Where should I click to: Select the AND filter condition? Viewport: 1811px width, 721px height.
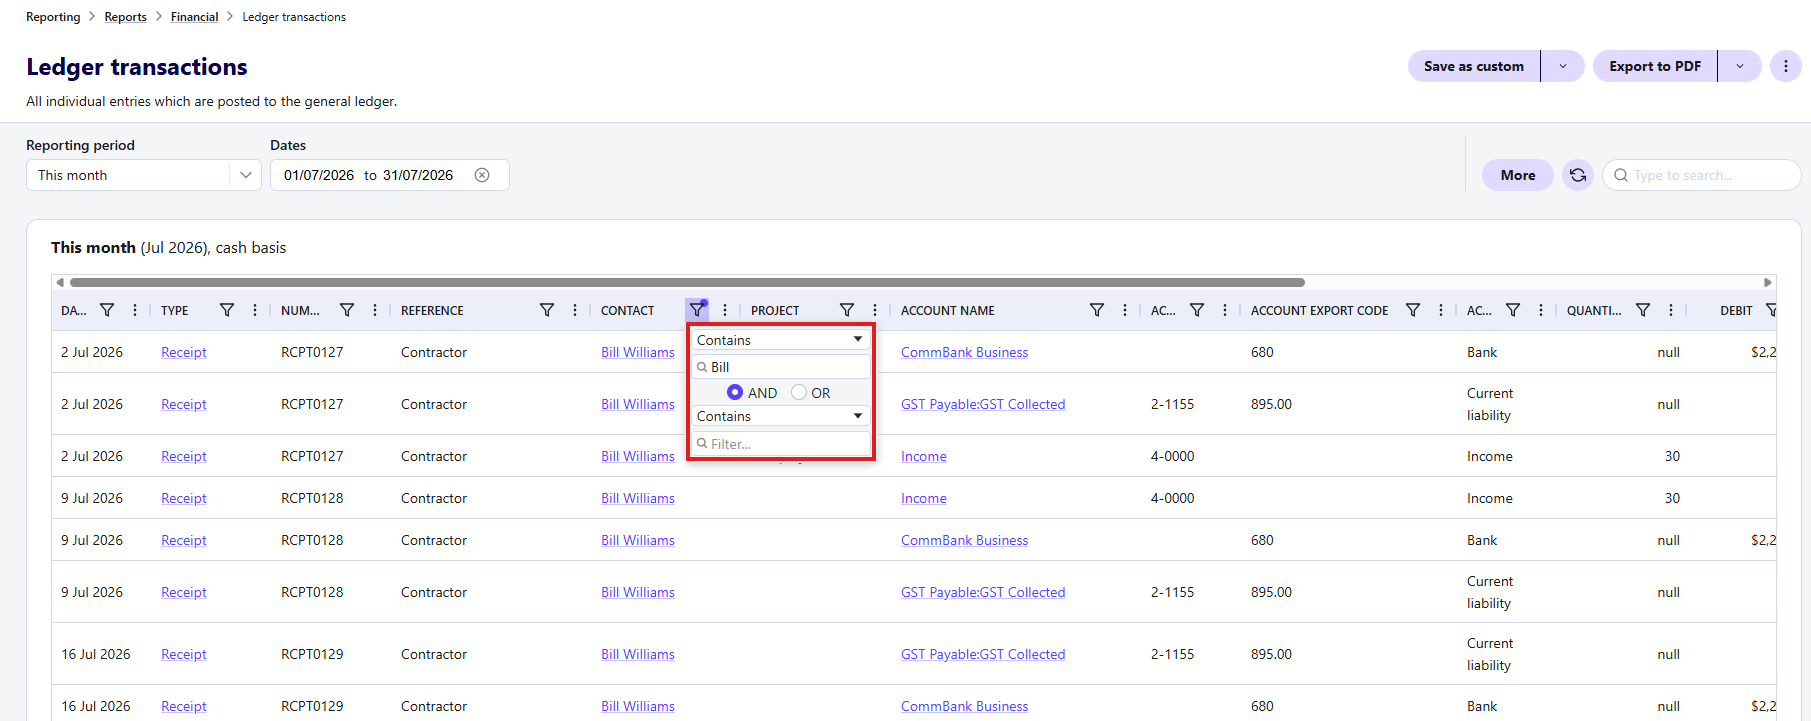point(735,392)
